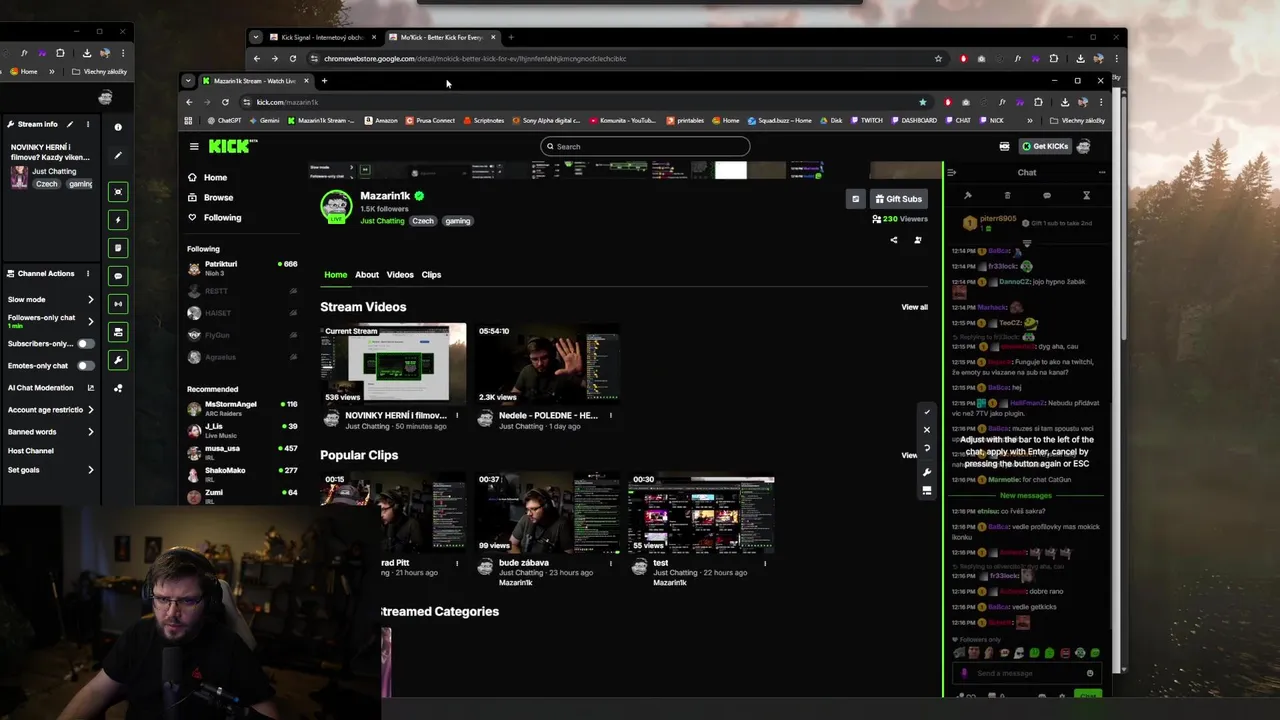The image size is (1280, 720).
Task: Expand the gift leaderboard chevron
Action: (1026, 244)
